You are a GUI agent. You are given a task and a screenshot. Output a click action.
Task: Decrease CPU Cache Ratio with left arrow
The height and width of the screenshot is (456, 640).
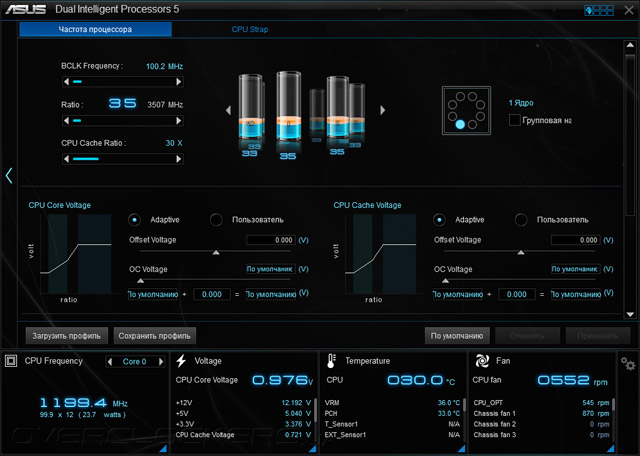click(x=67, y=159)
